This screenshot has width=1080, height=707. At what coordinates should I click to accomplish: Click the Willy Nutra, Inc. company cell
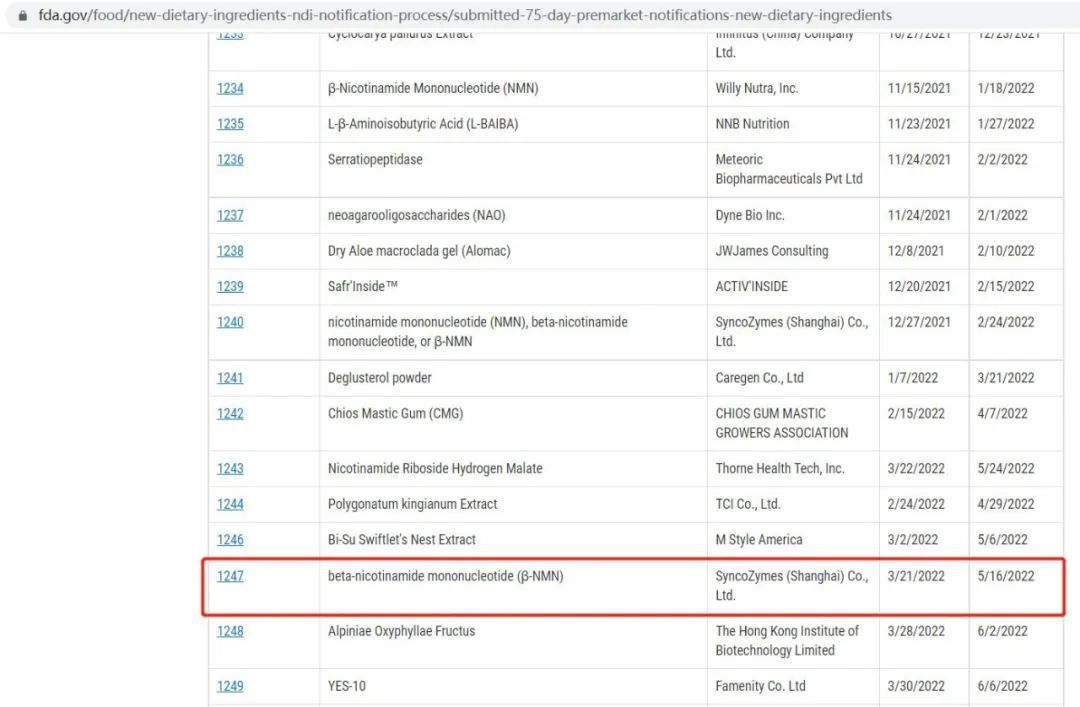click(x=793, y=88)
